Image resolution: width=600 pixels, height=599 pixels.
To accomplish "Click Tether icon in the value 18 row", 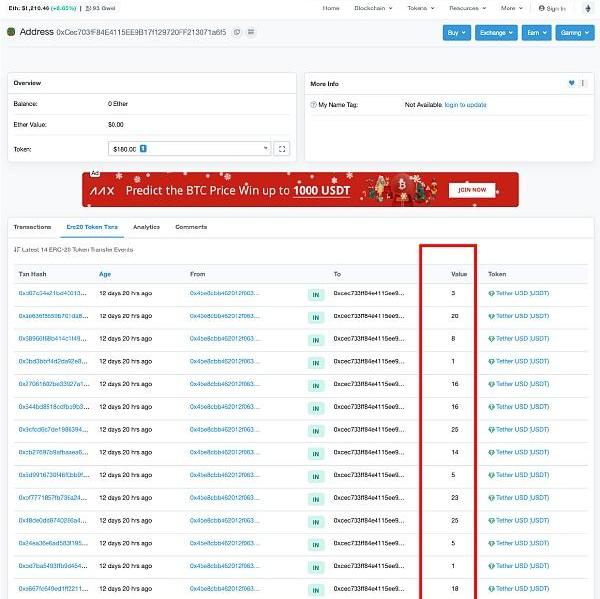I will (491, 589).
